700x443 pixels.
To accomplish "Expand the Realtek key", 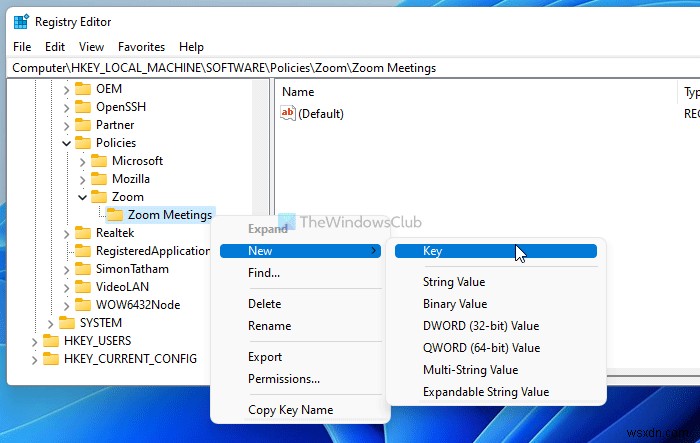I will pos(66,234).
